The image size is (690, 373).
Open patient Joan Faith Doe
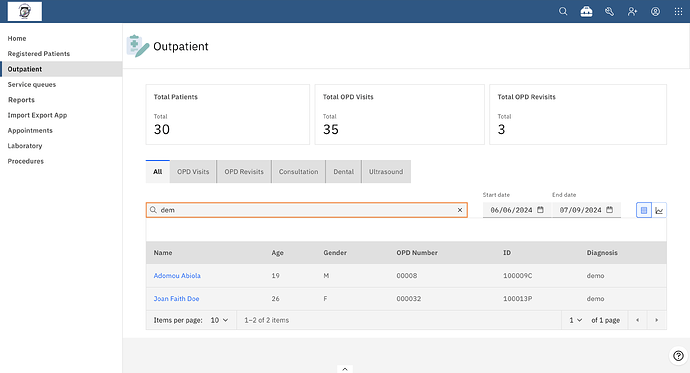(176, 299)
